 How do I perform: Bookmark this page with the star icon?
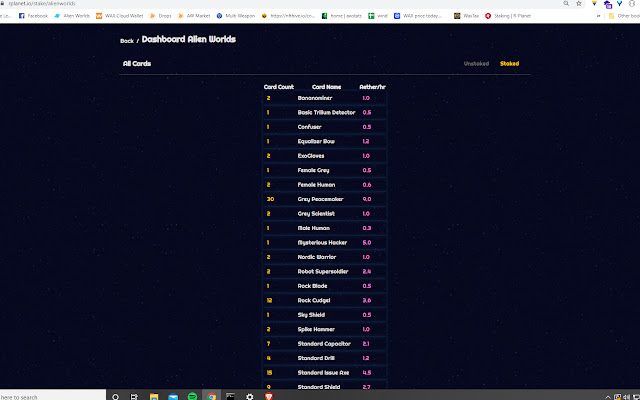click(x=579, y=3)
